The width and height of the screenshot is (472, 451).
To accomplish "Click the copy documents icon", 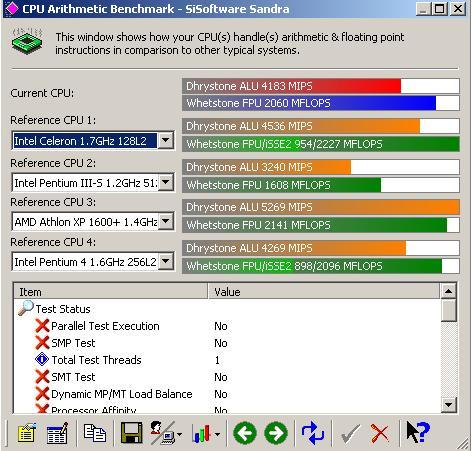I will click(x=95, y=433).
